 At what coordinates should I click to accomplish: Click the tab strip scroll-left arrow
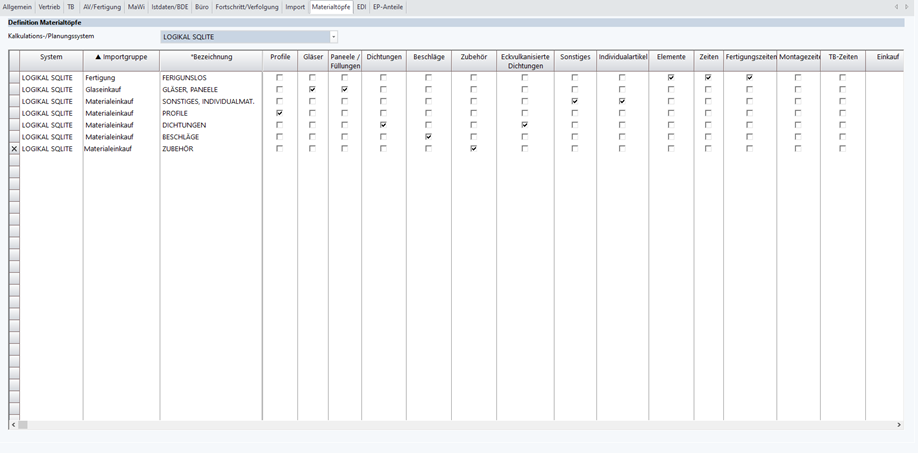[897, 7]
